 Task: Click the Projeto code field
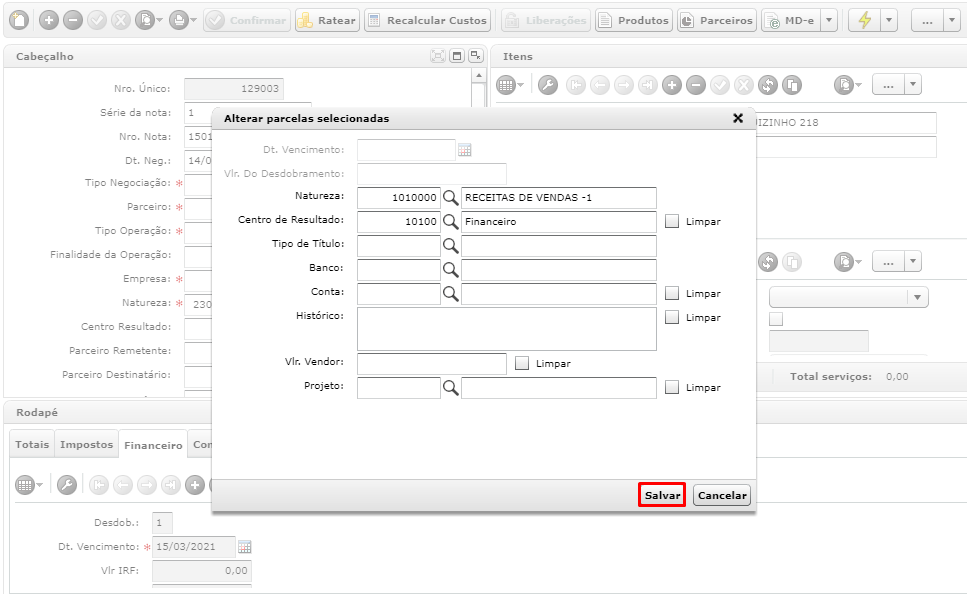398,387
